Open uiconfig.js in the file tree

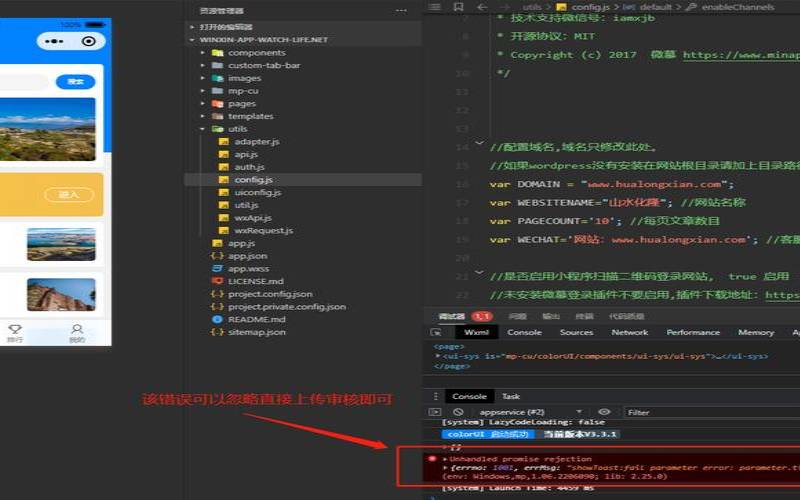[x=258, y=192]
